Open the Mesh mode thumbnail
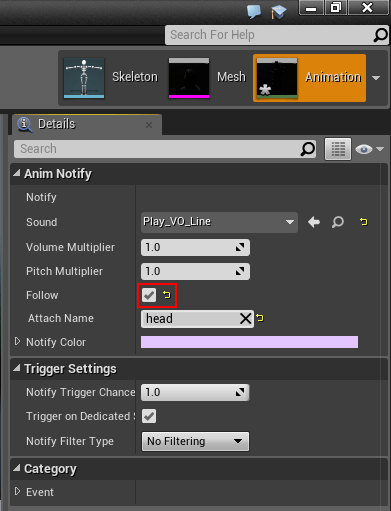This screenshot has width=391, height=511. point(189,78)
